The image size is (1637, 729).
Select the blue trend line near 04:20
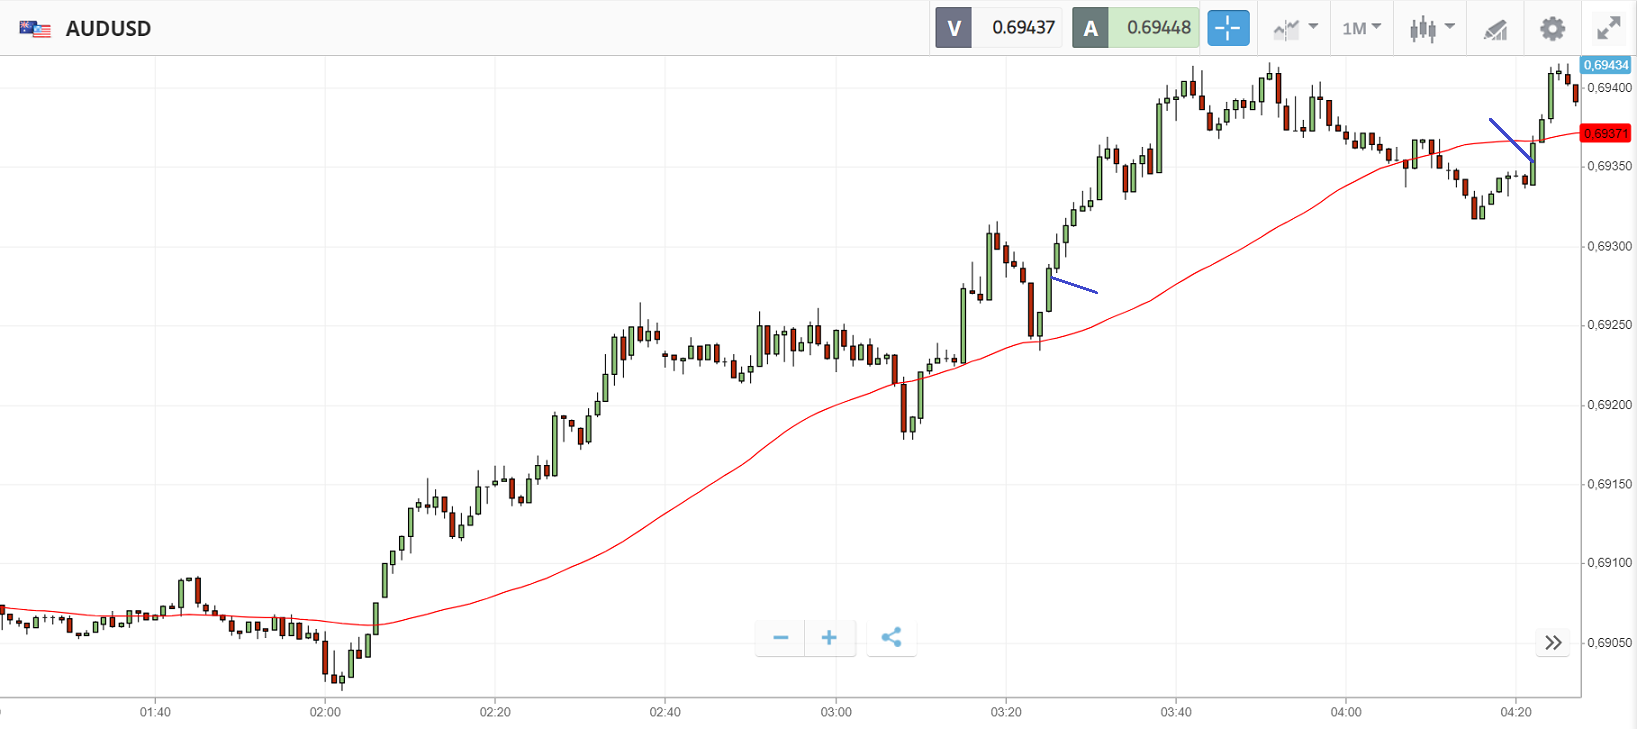pos(1510,140)
